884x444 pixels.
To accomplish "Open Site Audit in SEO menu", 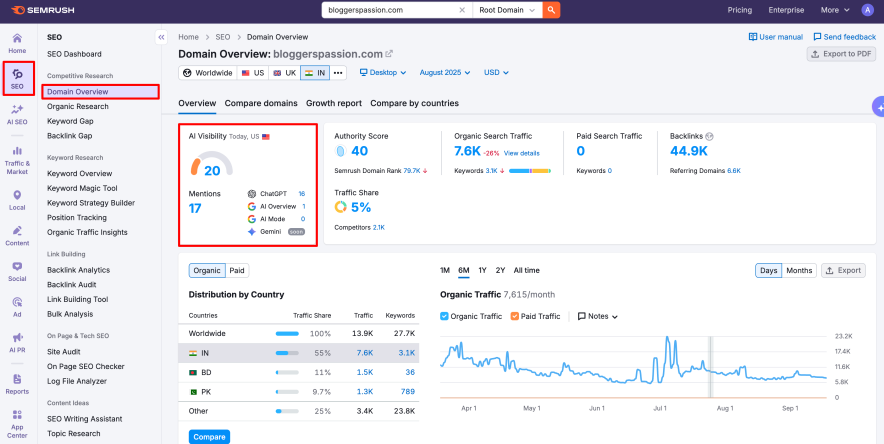I will (x=64, y=352).
